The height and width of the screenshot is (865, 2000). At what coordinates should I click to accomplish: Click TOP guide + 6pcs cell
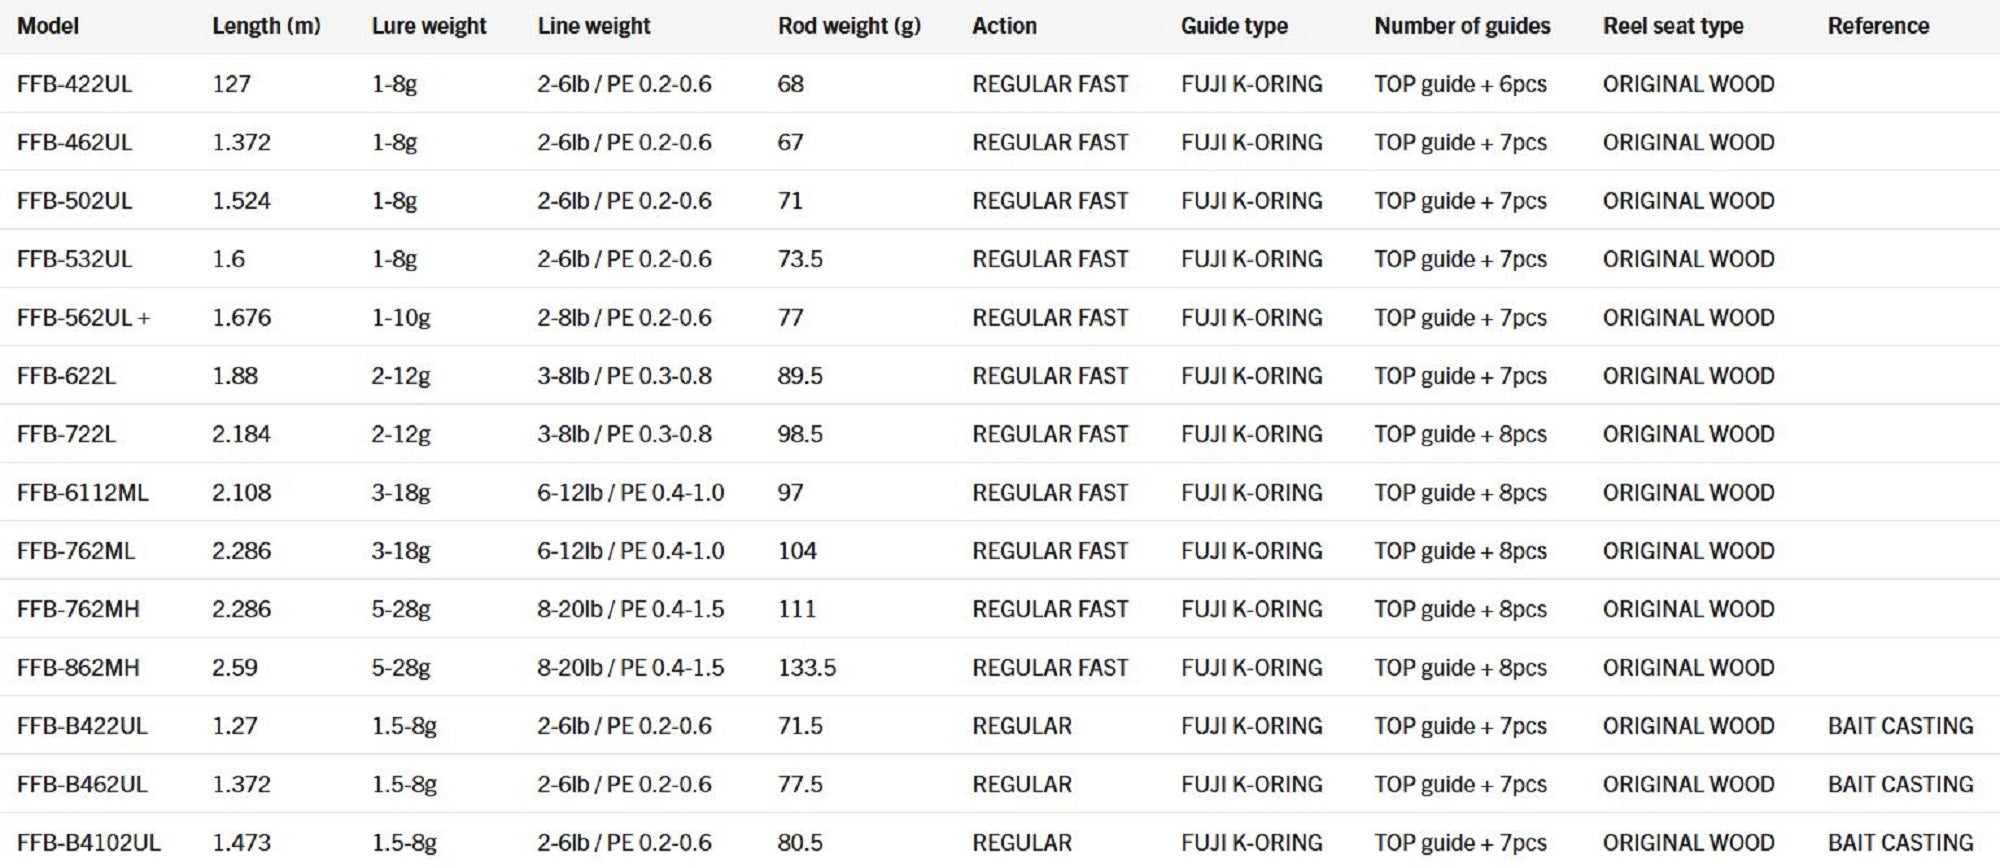pyautogui.click(x=1460, y=84)
